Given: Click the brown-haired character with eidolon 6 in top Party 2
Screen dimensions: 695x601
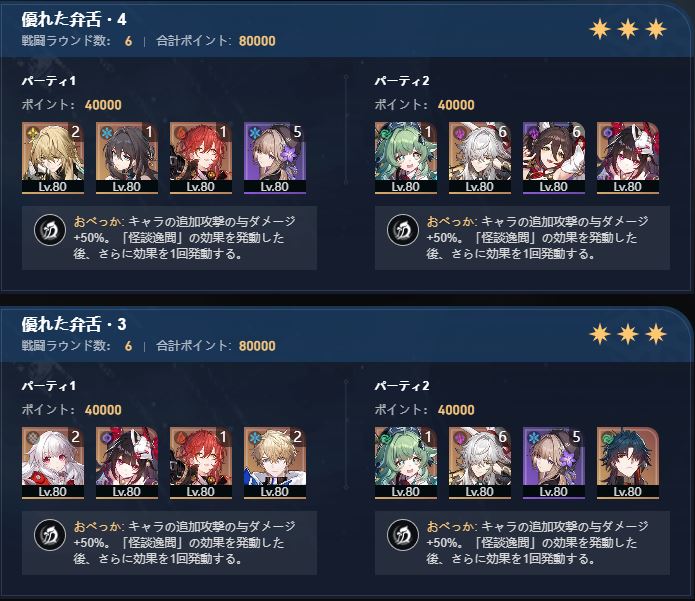Looking at the screenshot, I should coord(554,158).
